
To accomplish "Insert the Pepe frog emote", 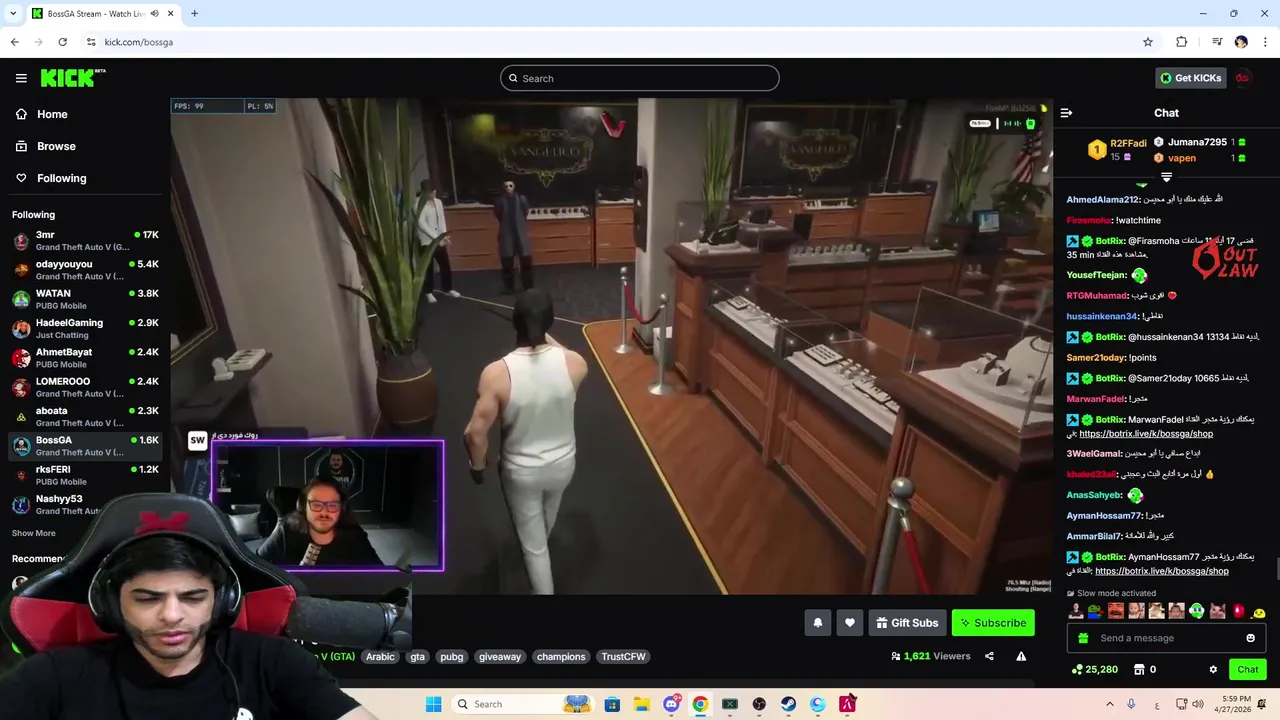I will coord(1096,611).
